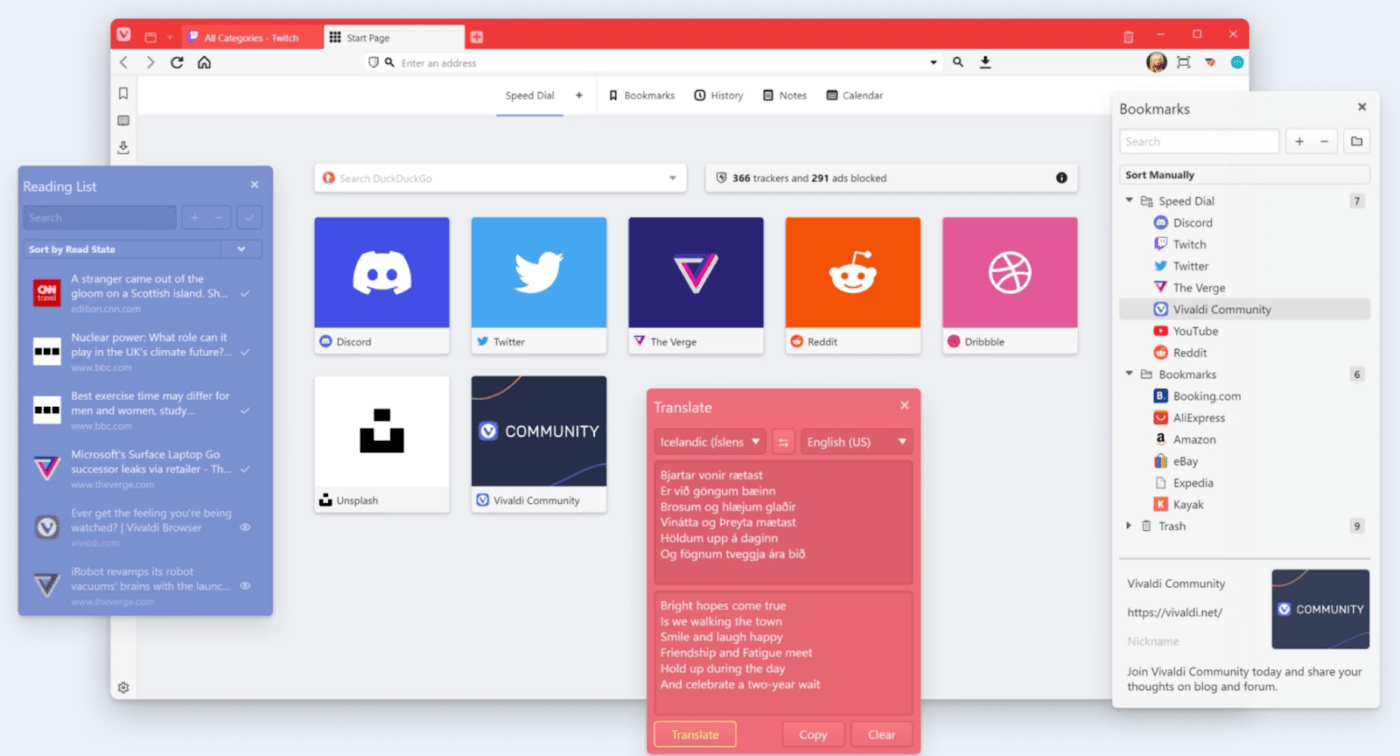Screen dimensions: 1400x756
Task: Open a new tab with the plus icon
Action: pyautogui.click(x=477, y=37)
